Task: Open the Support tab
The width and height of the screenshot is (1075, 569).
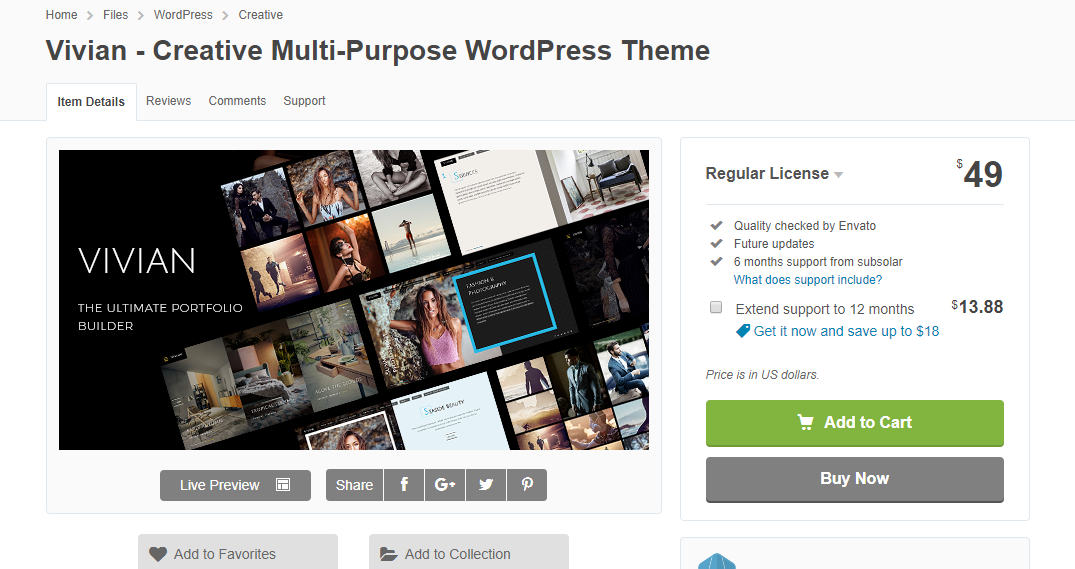Action: tap(304, 101)
